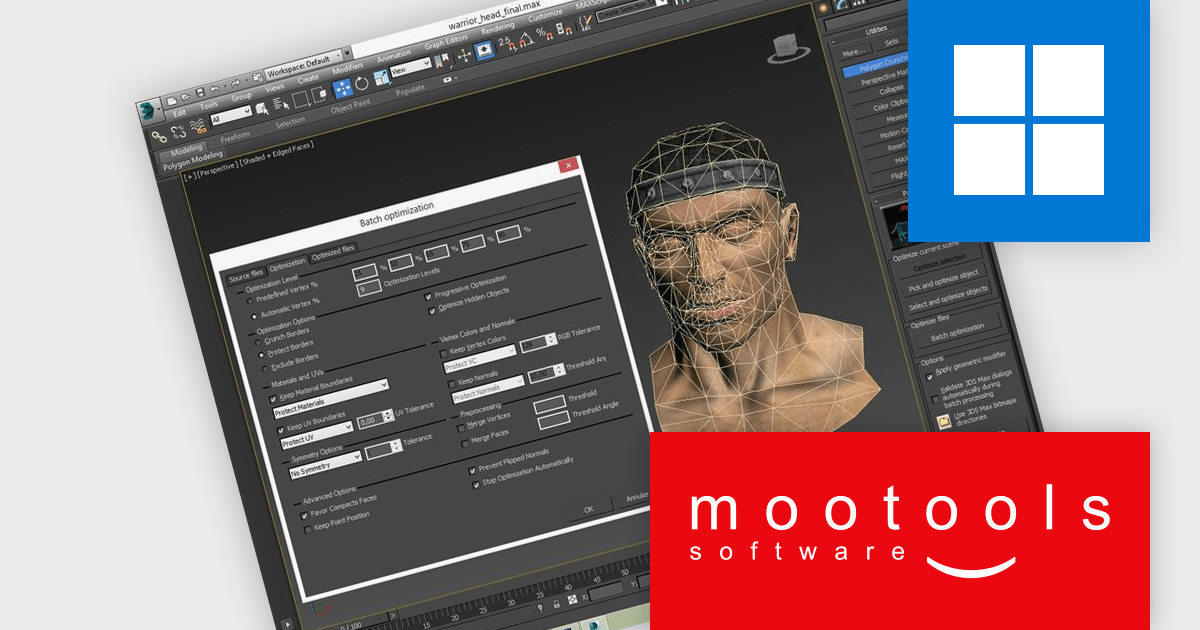
Task: Click the Undo arrow icon
Action: [213, 89]
